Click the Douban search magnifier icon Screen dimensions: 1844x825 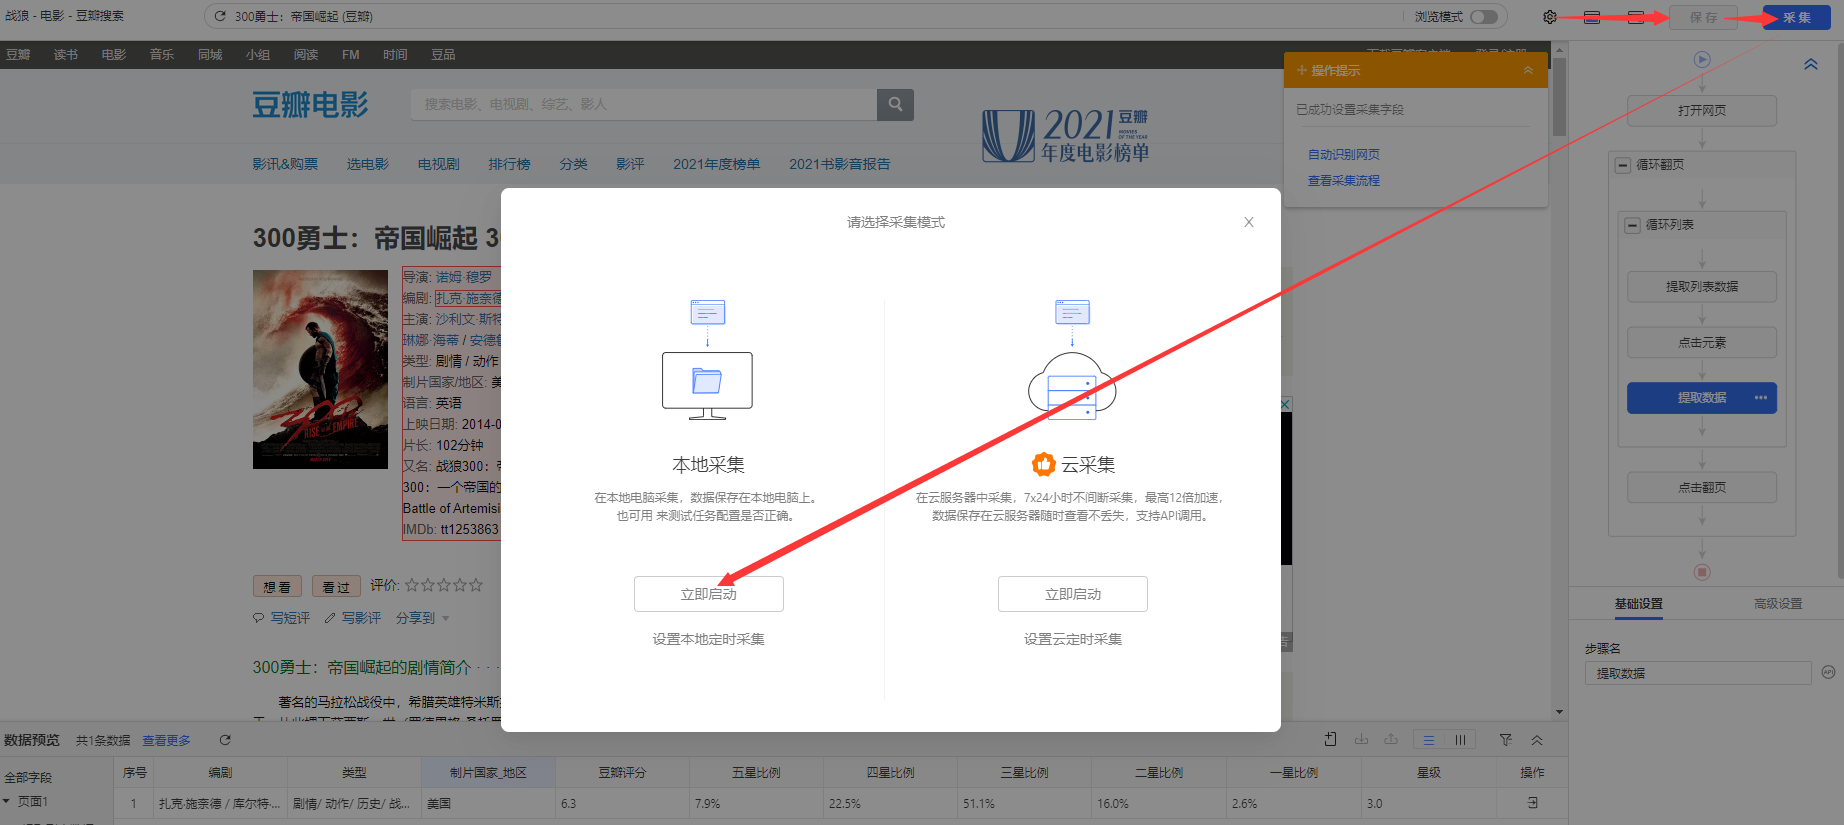(x=895, y=104)
